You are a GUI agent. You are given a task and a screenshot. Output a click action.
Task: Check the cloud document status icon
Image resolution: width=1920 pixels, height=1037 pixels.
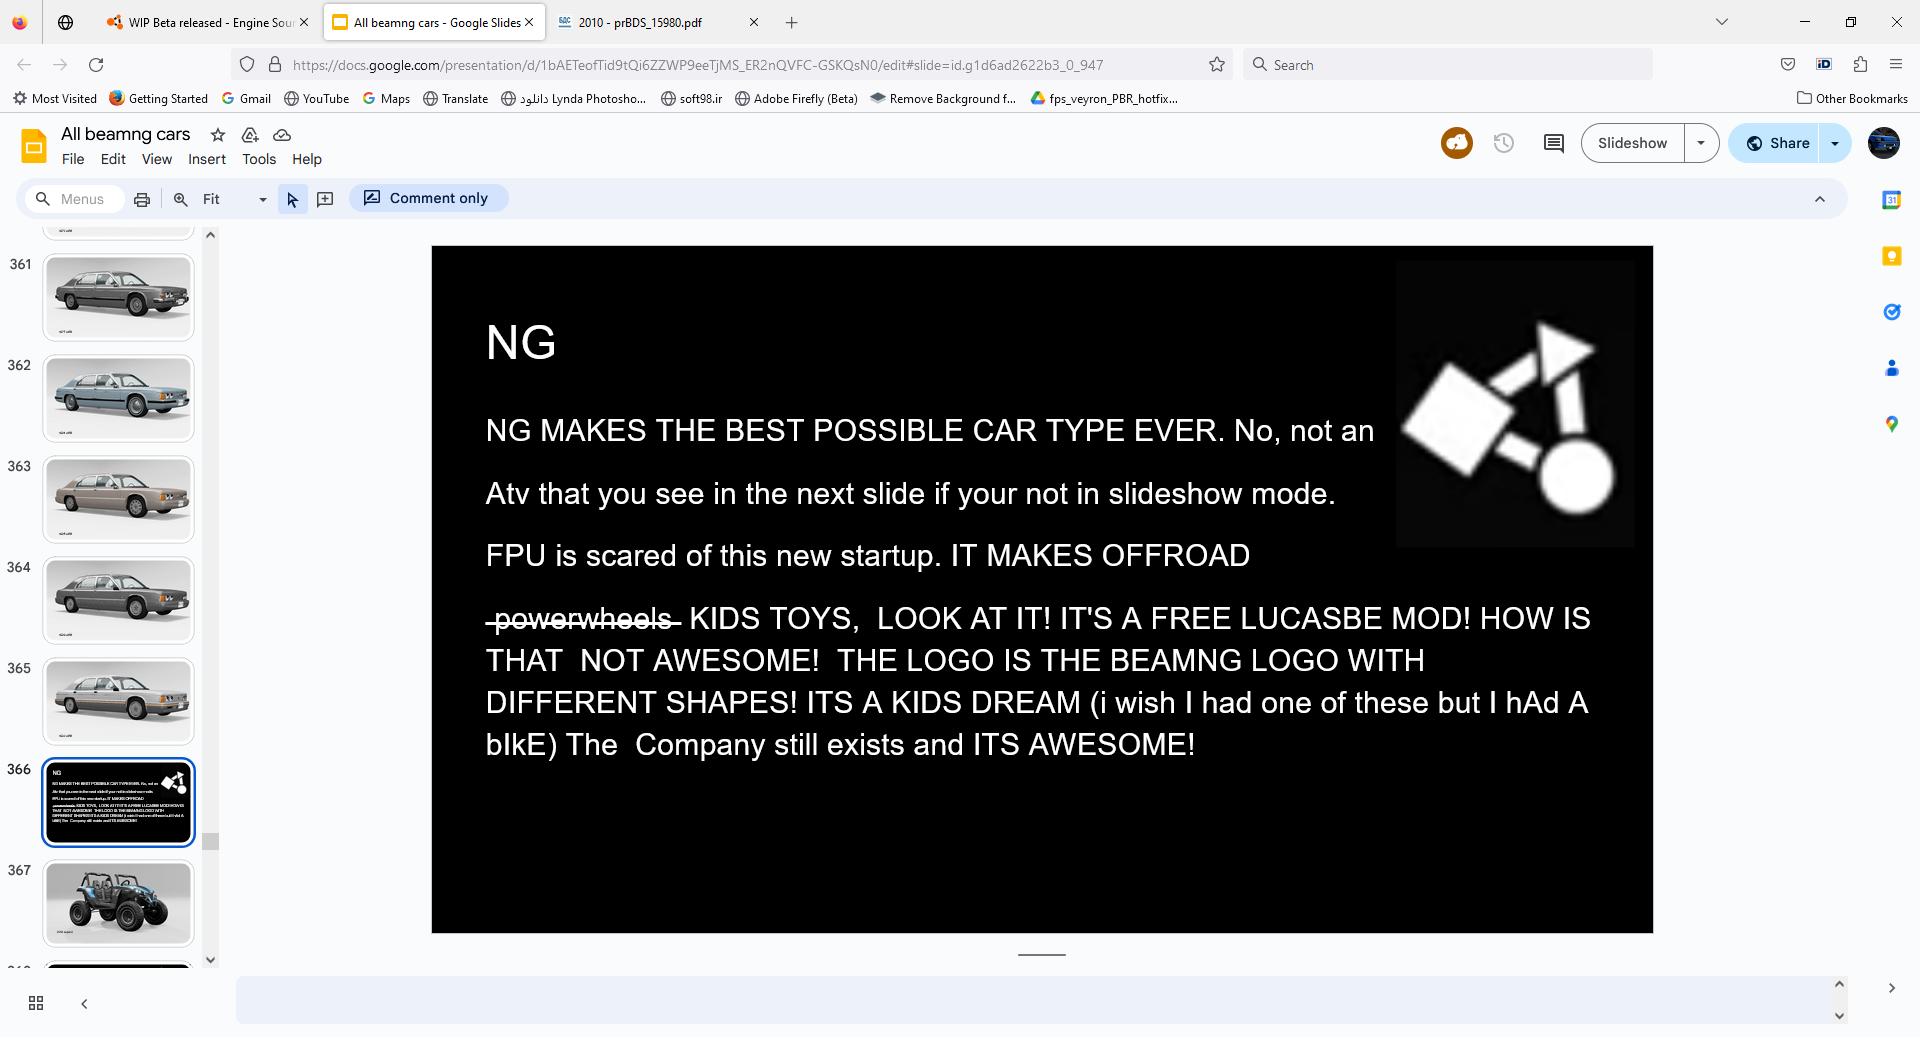(x=282, y=135)
